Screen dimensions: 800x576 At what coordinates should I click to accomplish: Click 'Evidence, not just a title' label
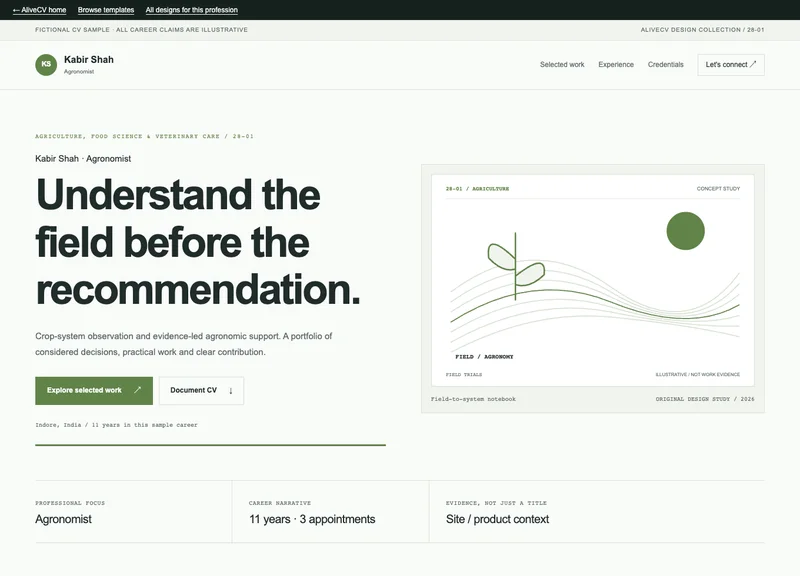coord(496,503)
